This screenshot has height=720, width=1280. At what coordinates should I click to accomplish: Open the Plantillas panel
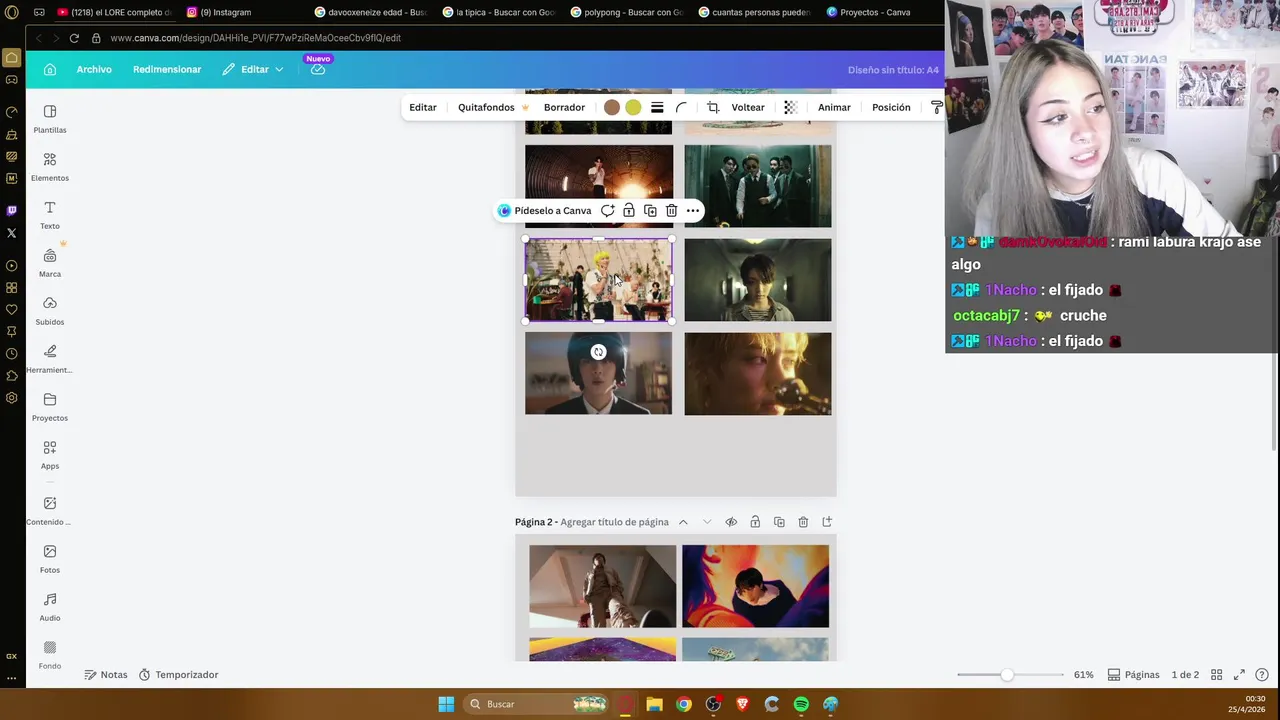(50, 118)
